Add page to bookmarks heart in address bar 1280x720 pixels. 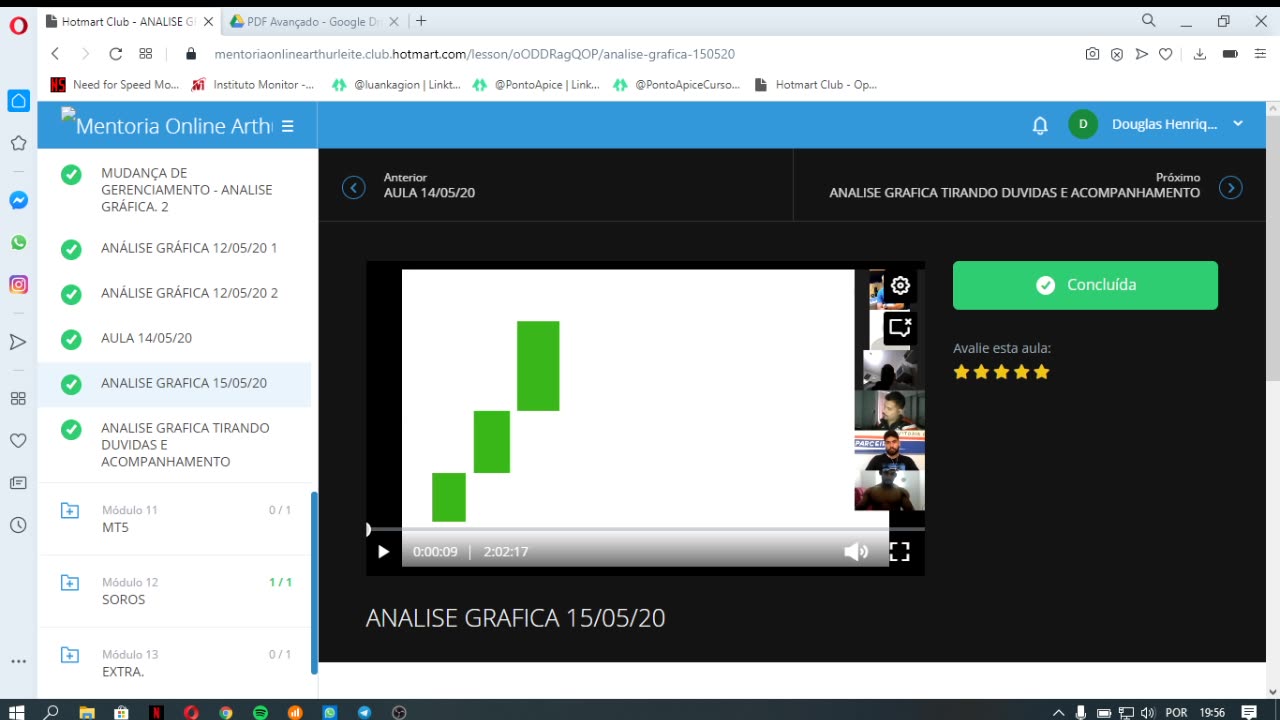pyautogui.click(x=1166, y=54)
